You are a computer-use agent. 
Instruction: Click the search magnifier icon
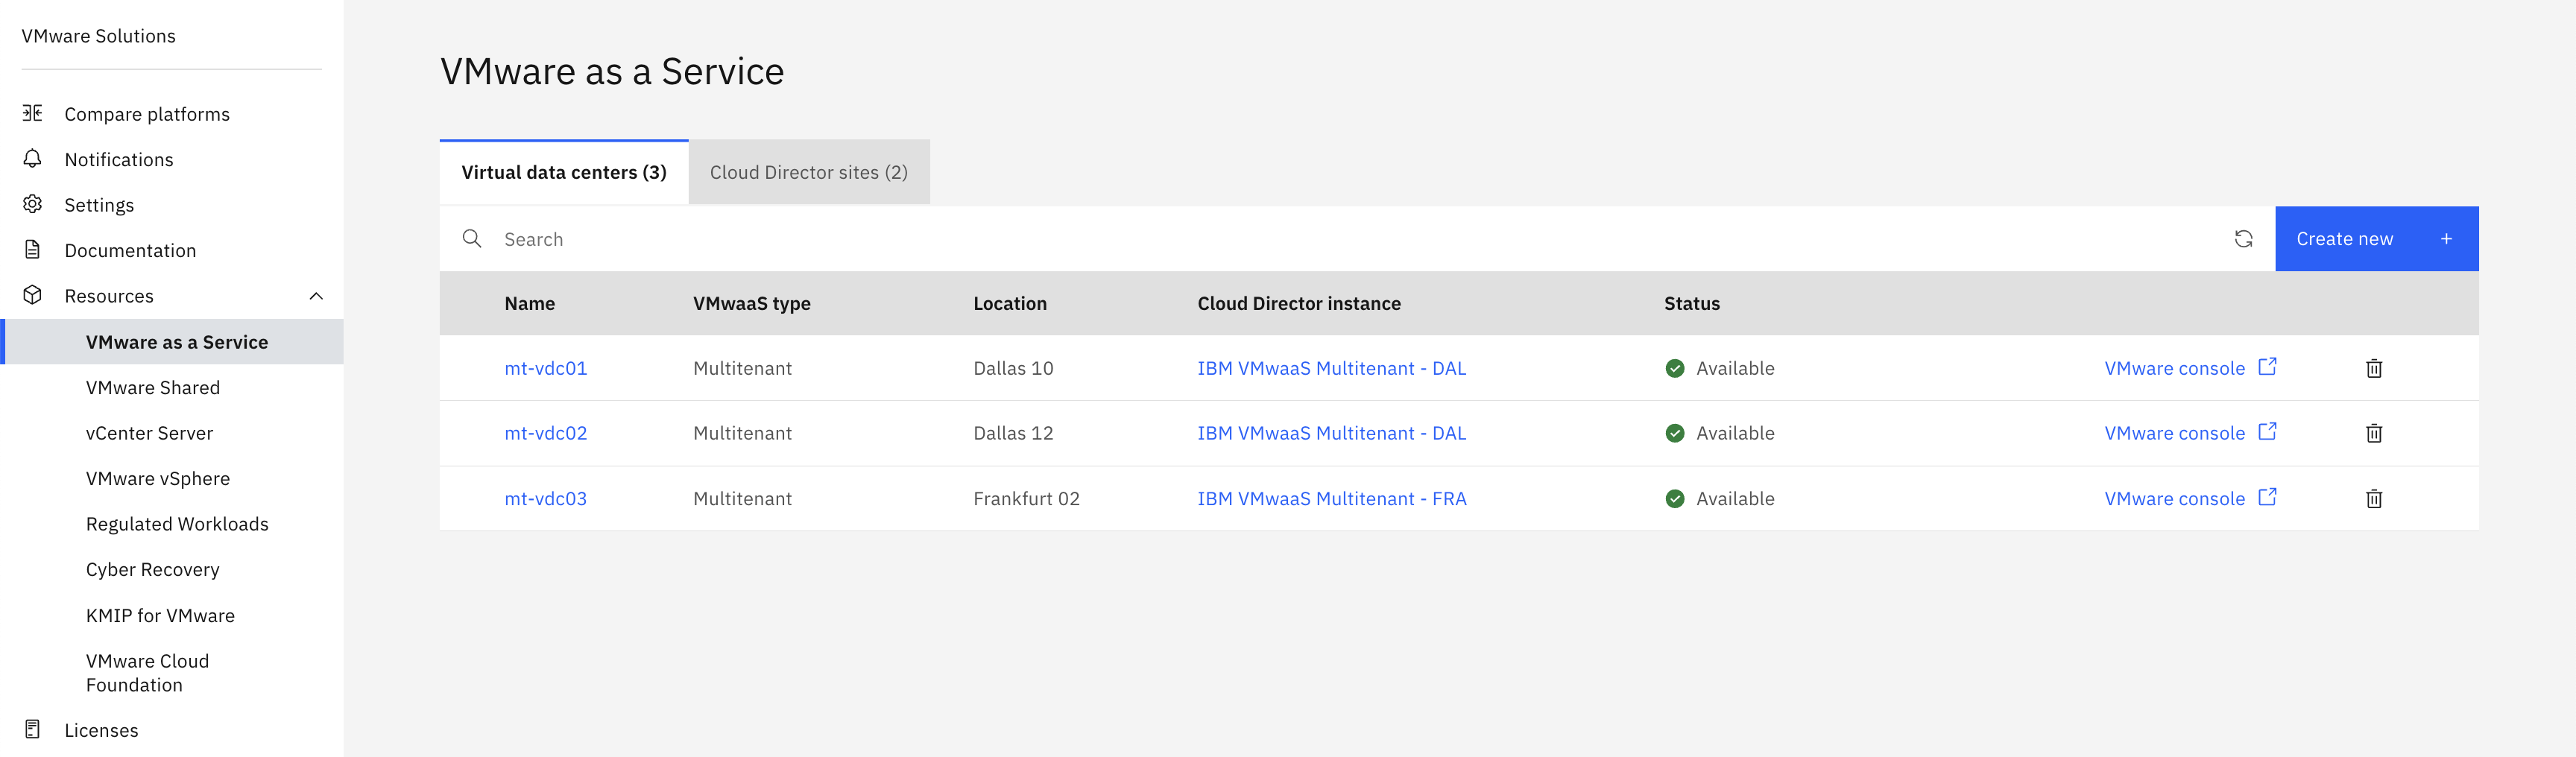[x=472, y=239]
